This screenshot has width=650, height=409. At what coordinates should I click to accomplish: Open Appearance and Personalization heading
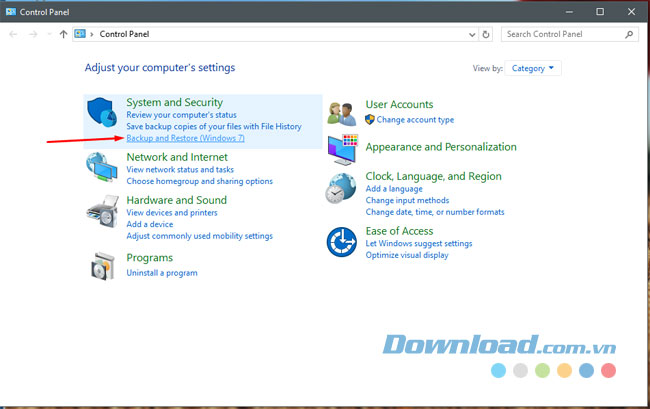441,147
